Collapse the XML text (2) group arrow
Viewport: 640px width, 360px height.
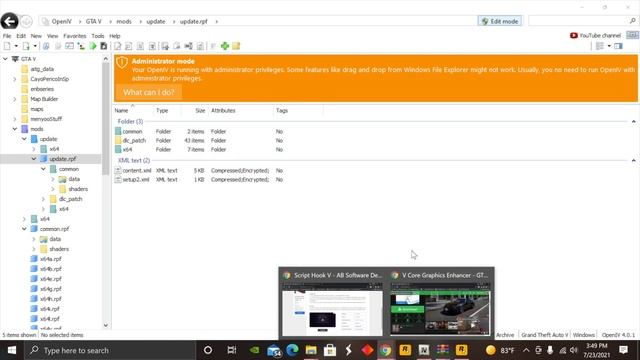633,160
